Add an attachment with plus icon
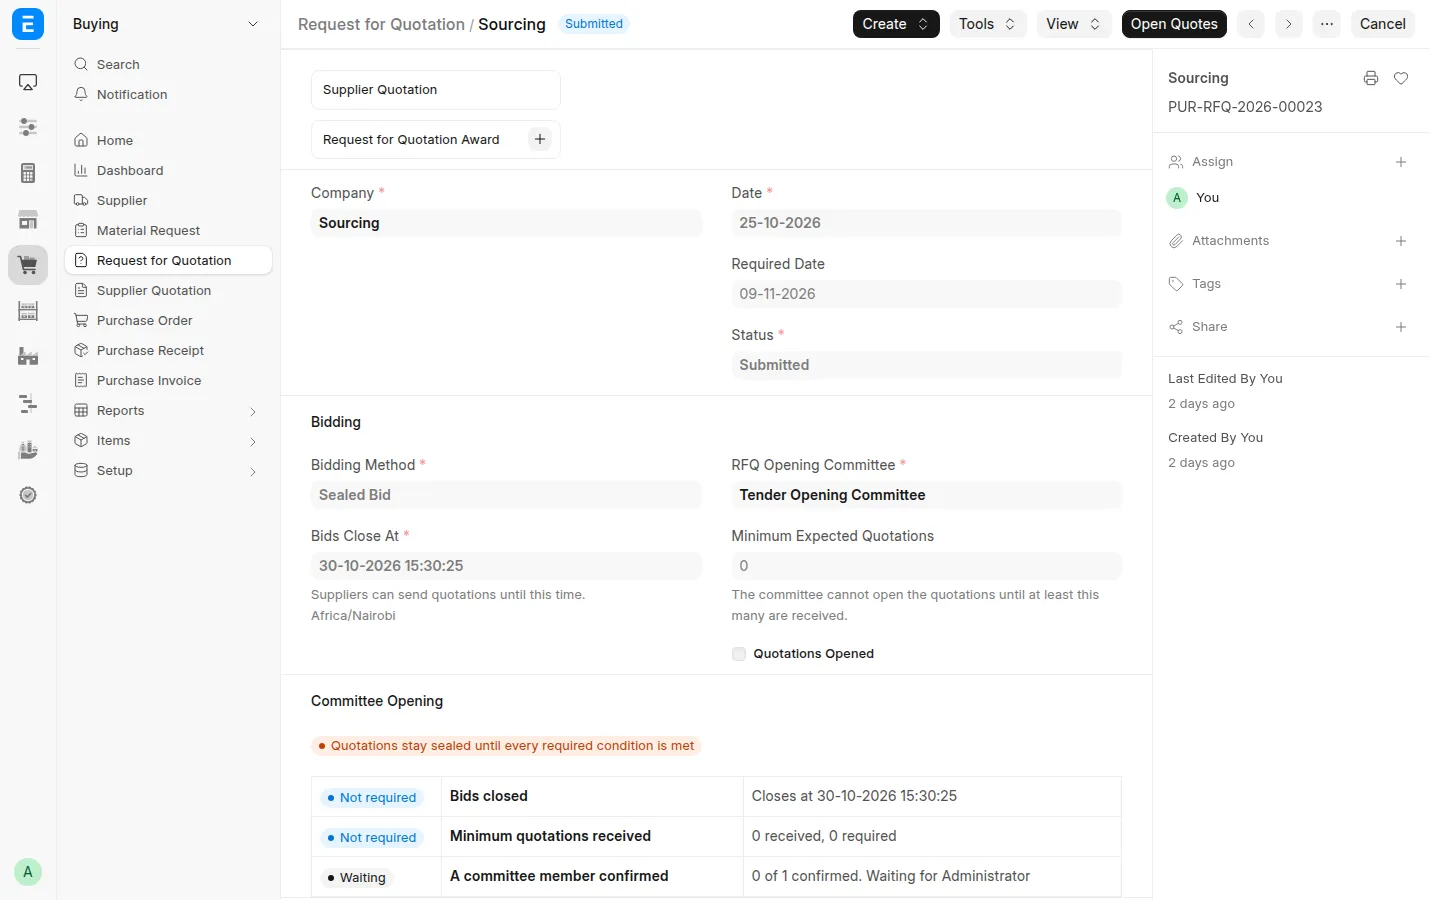This screenshot has height=900, width=1440. 1401,241
